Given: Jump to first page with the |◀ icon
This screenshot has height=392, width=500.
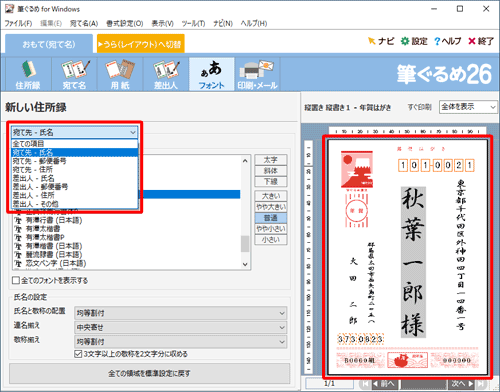Looking at the screenshot, I should point(366,383).
